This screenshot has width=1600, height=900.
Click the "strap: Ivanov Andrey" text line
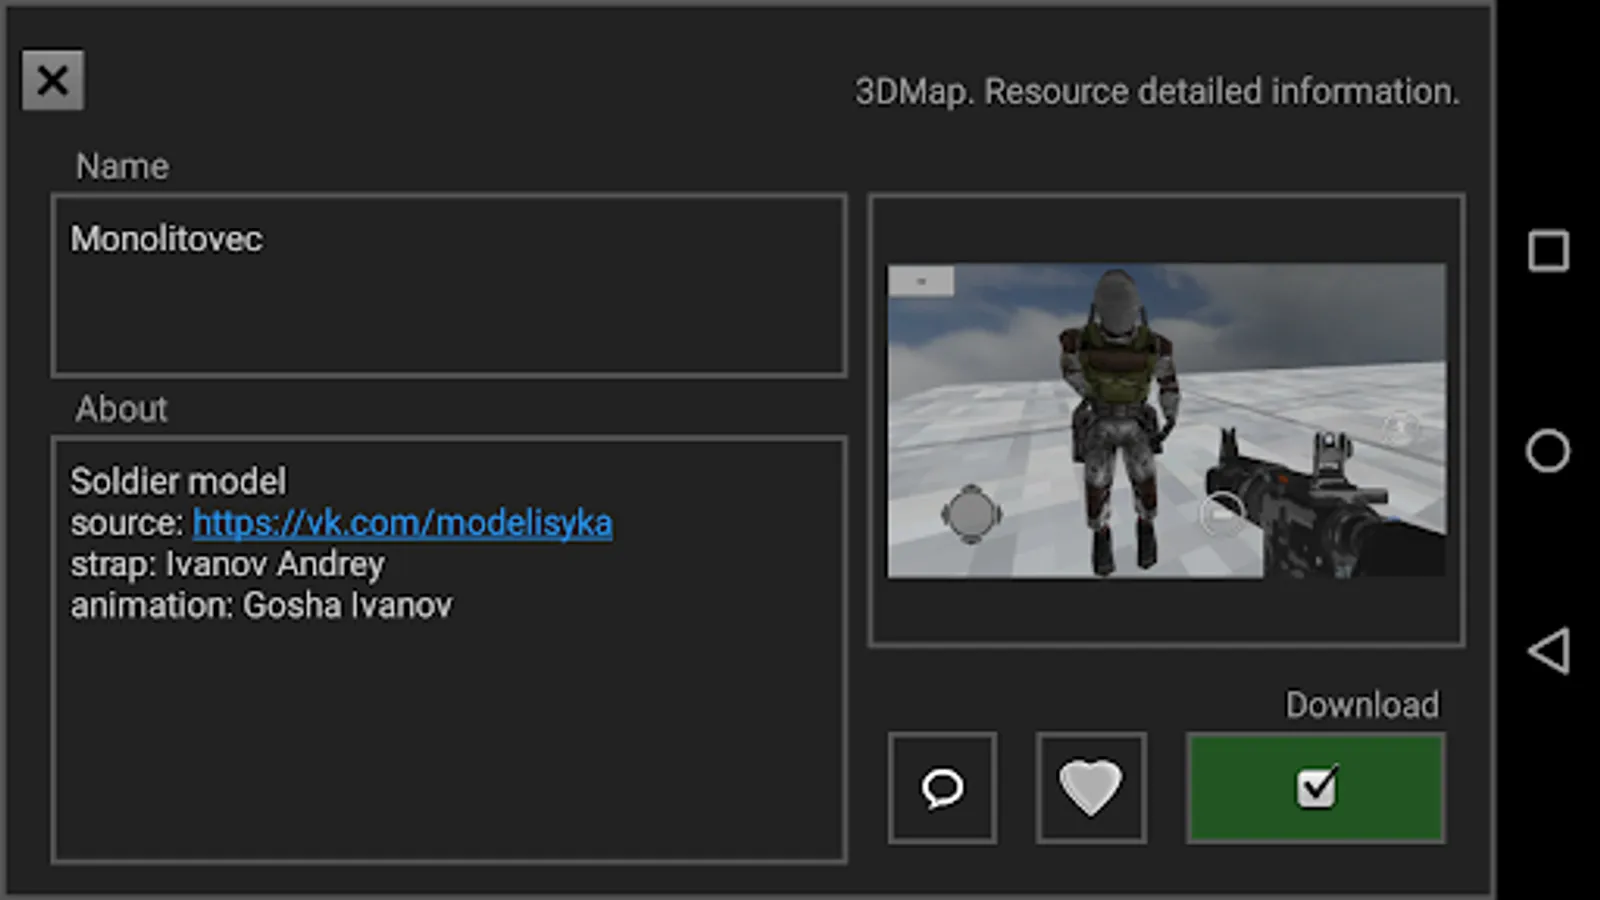pyautogui.click(x=227, y=564)
